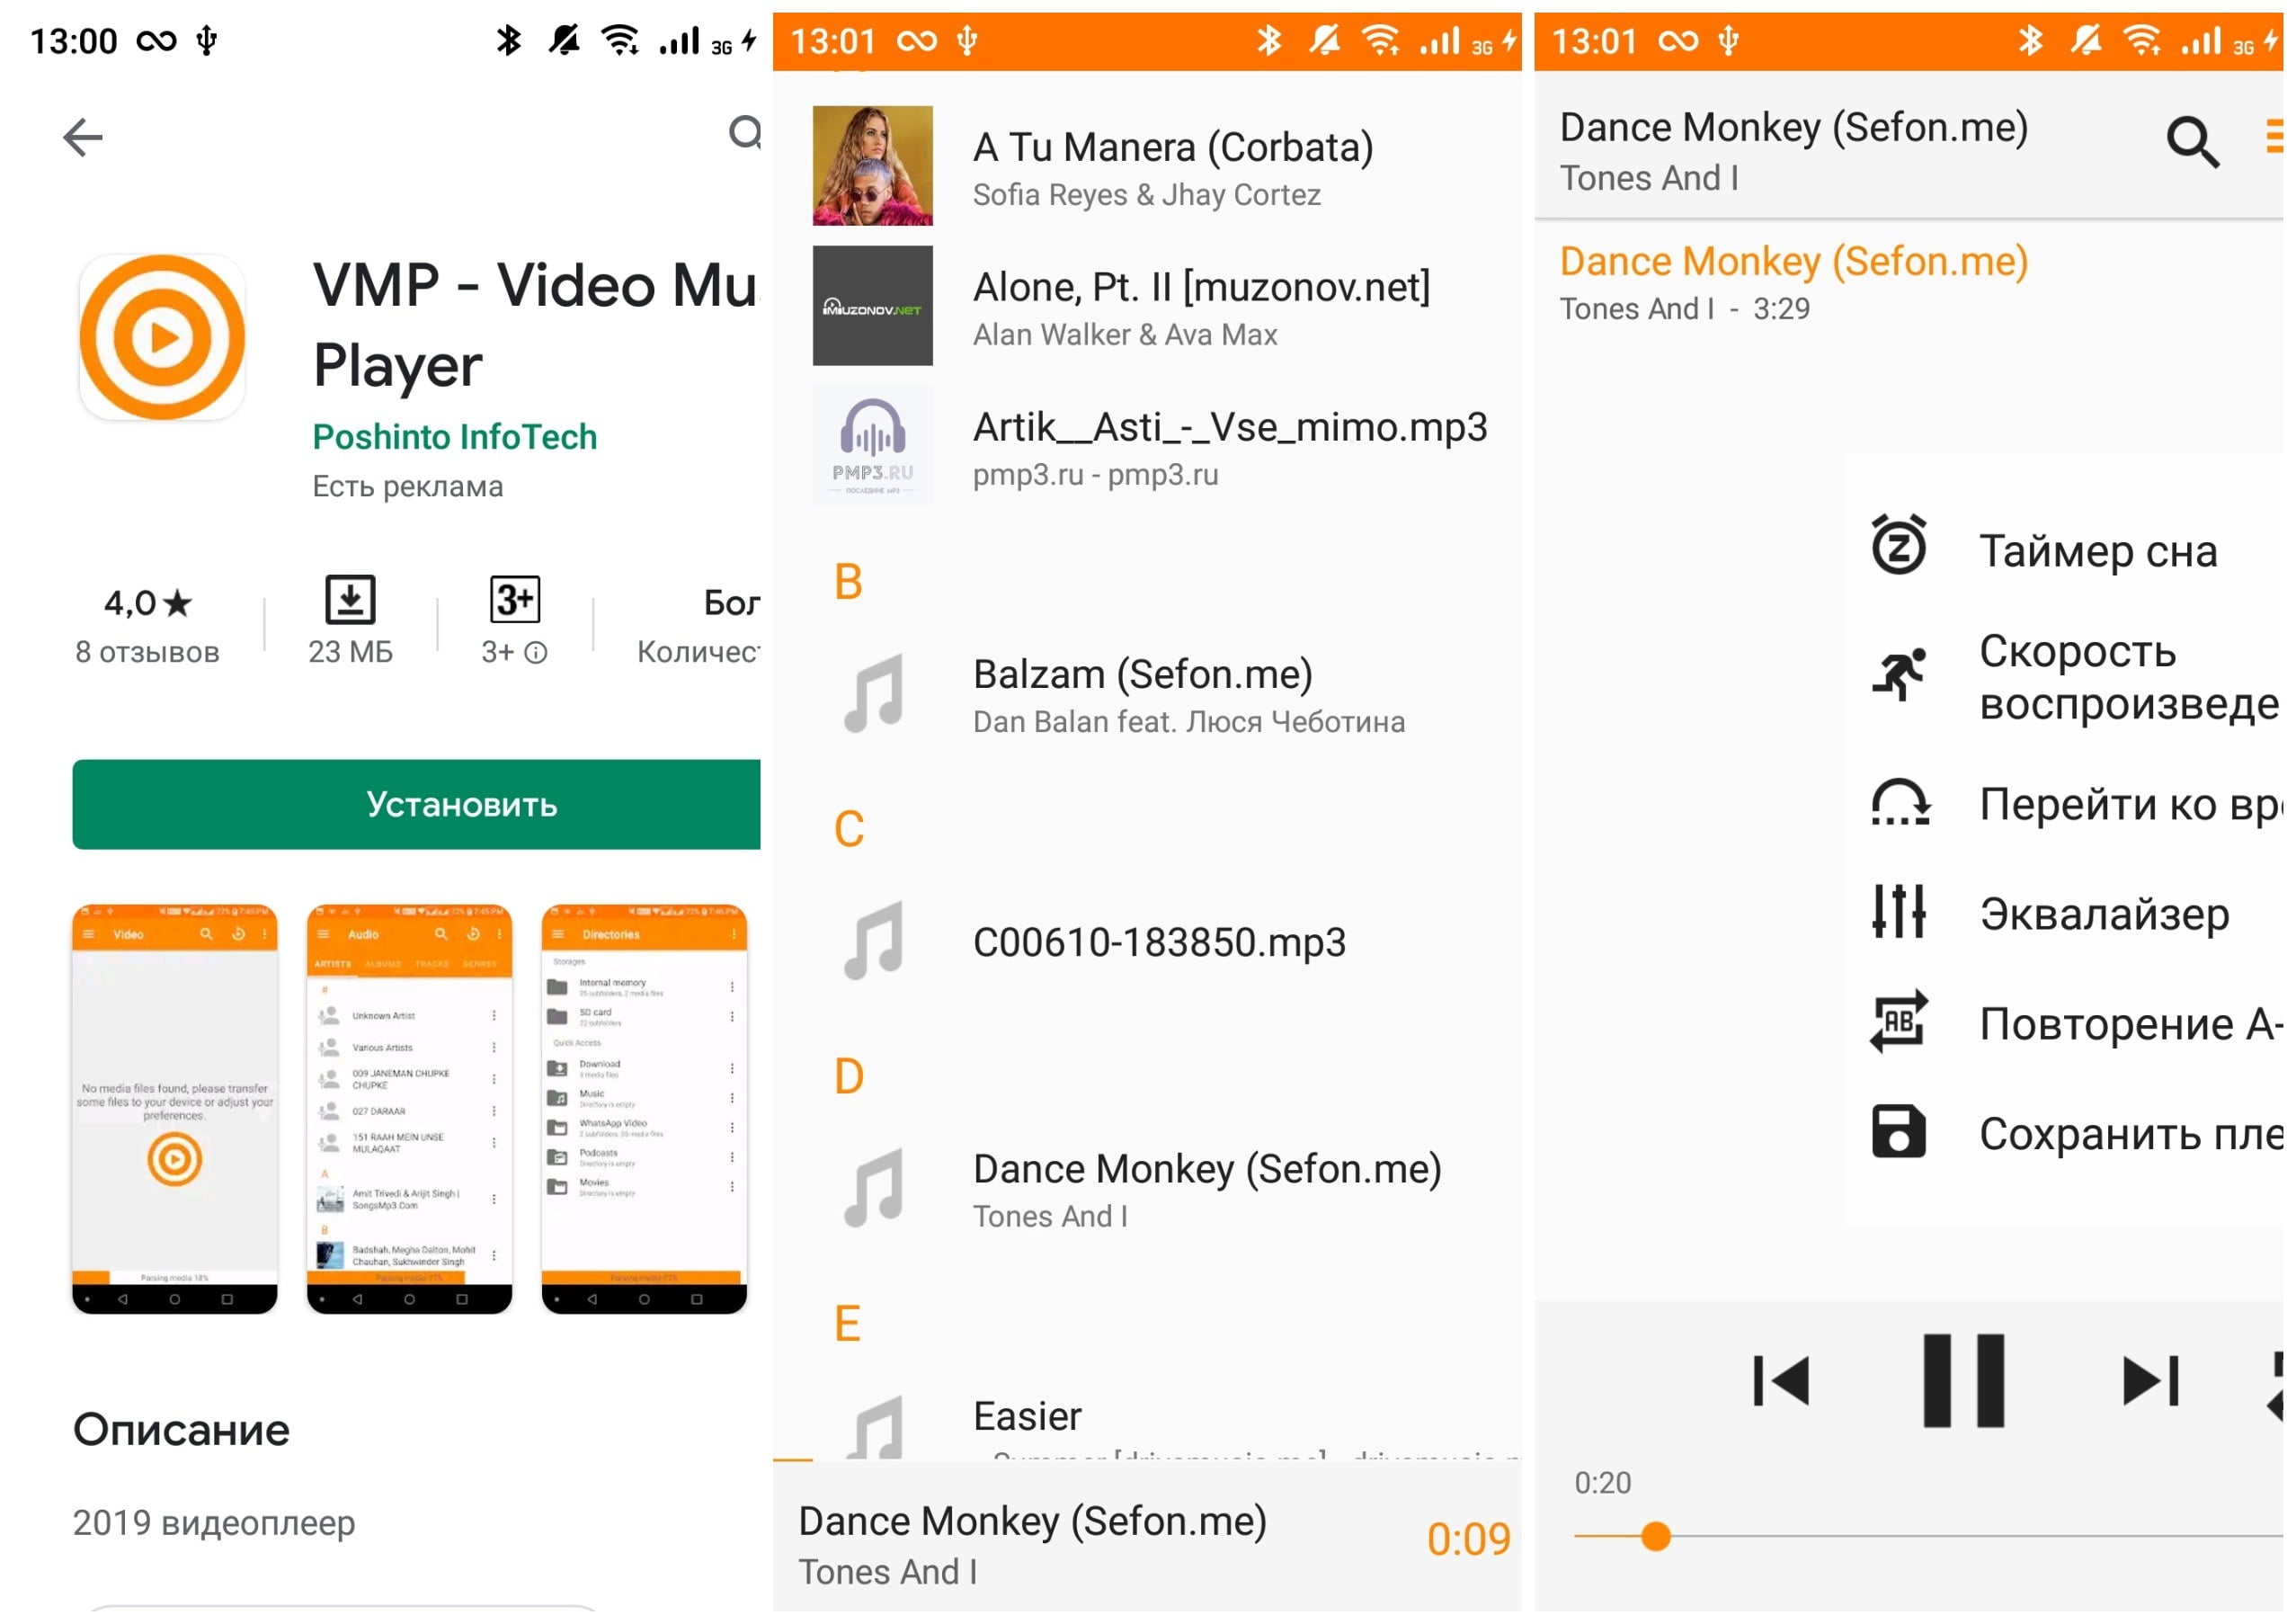2296x1624 pixels.
Task: Open the Описание section
Action: [182, 1430]
